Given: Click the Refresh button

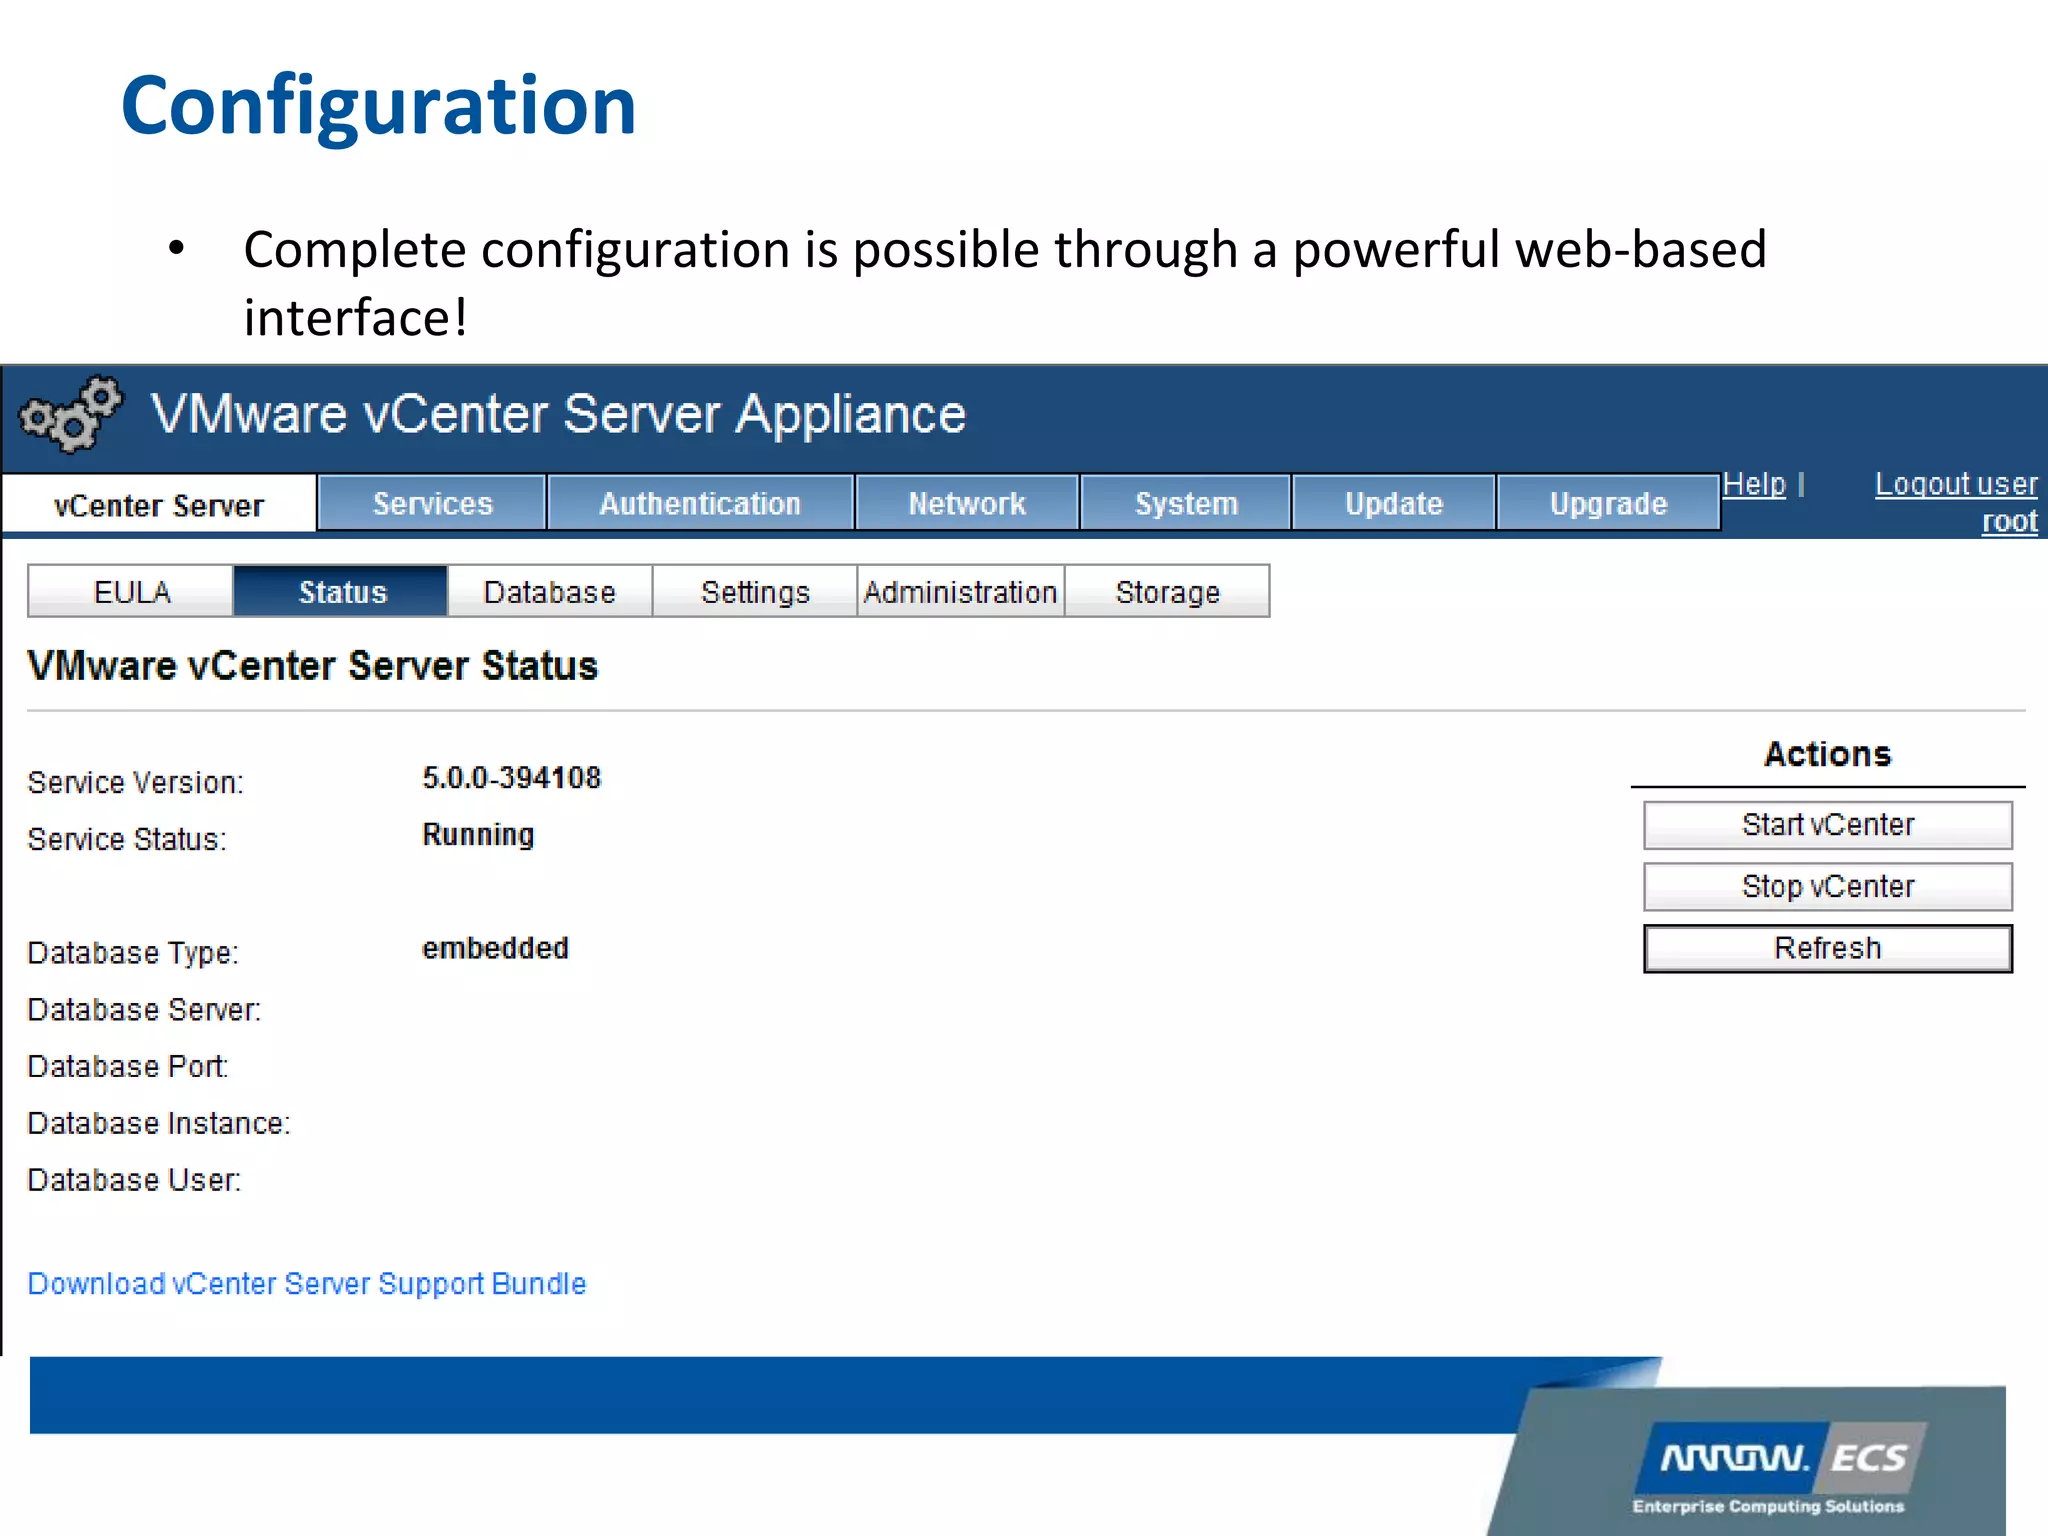Looking at the screenshot, I should click(1828, 948).
